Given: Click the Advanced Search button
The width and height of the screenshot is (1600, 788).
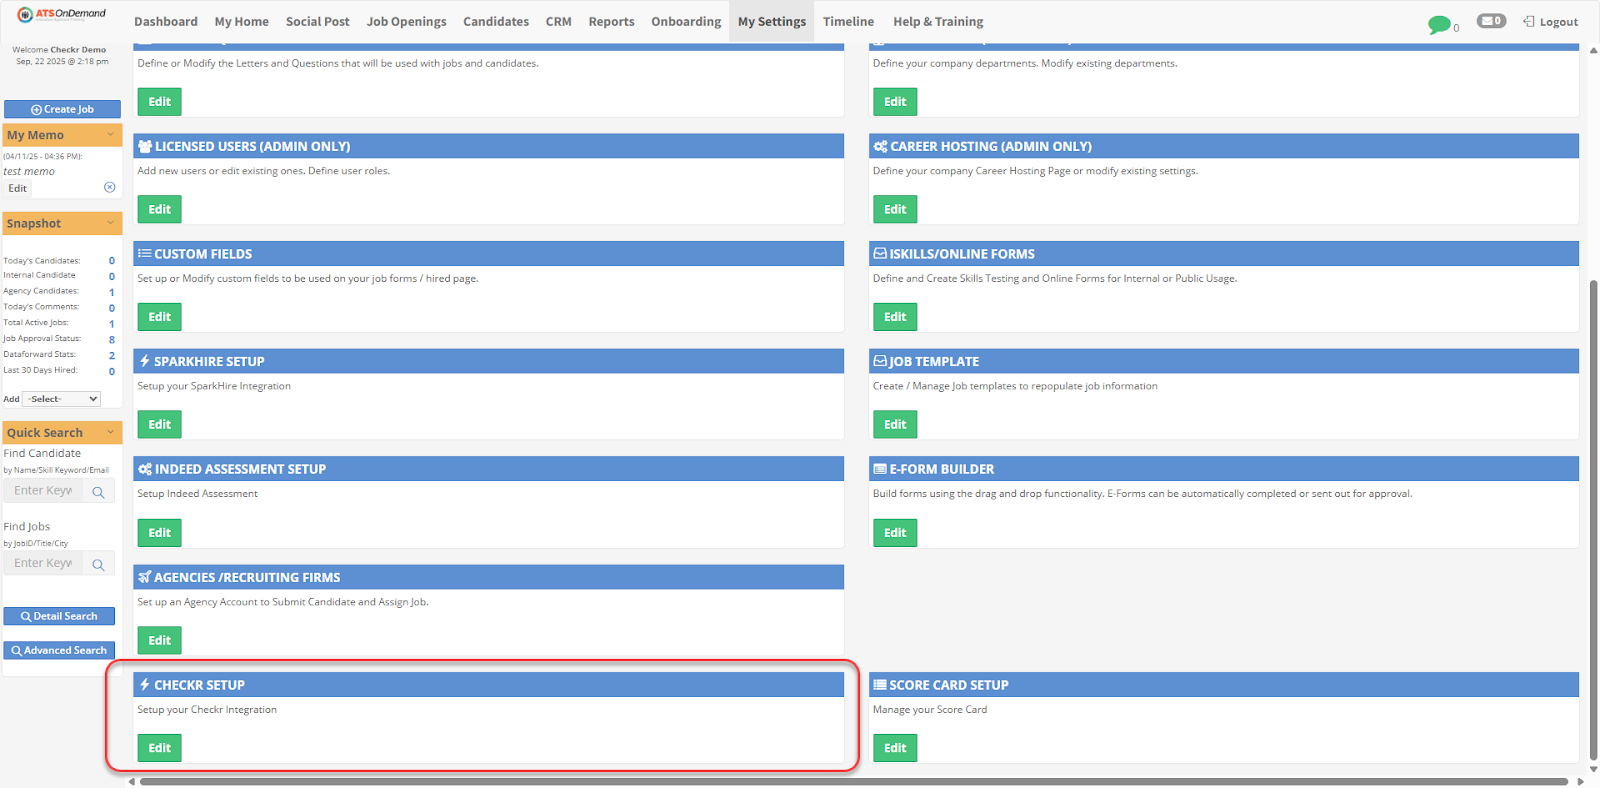Looking at the screenshot, I should tap(59, 650).
